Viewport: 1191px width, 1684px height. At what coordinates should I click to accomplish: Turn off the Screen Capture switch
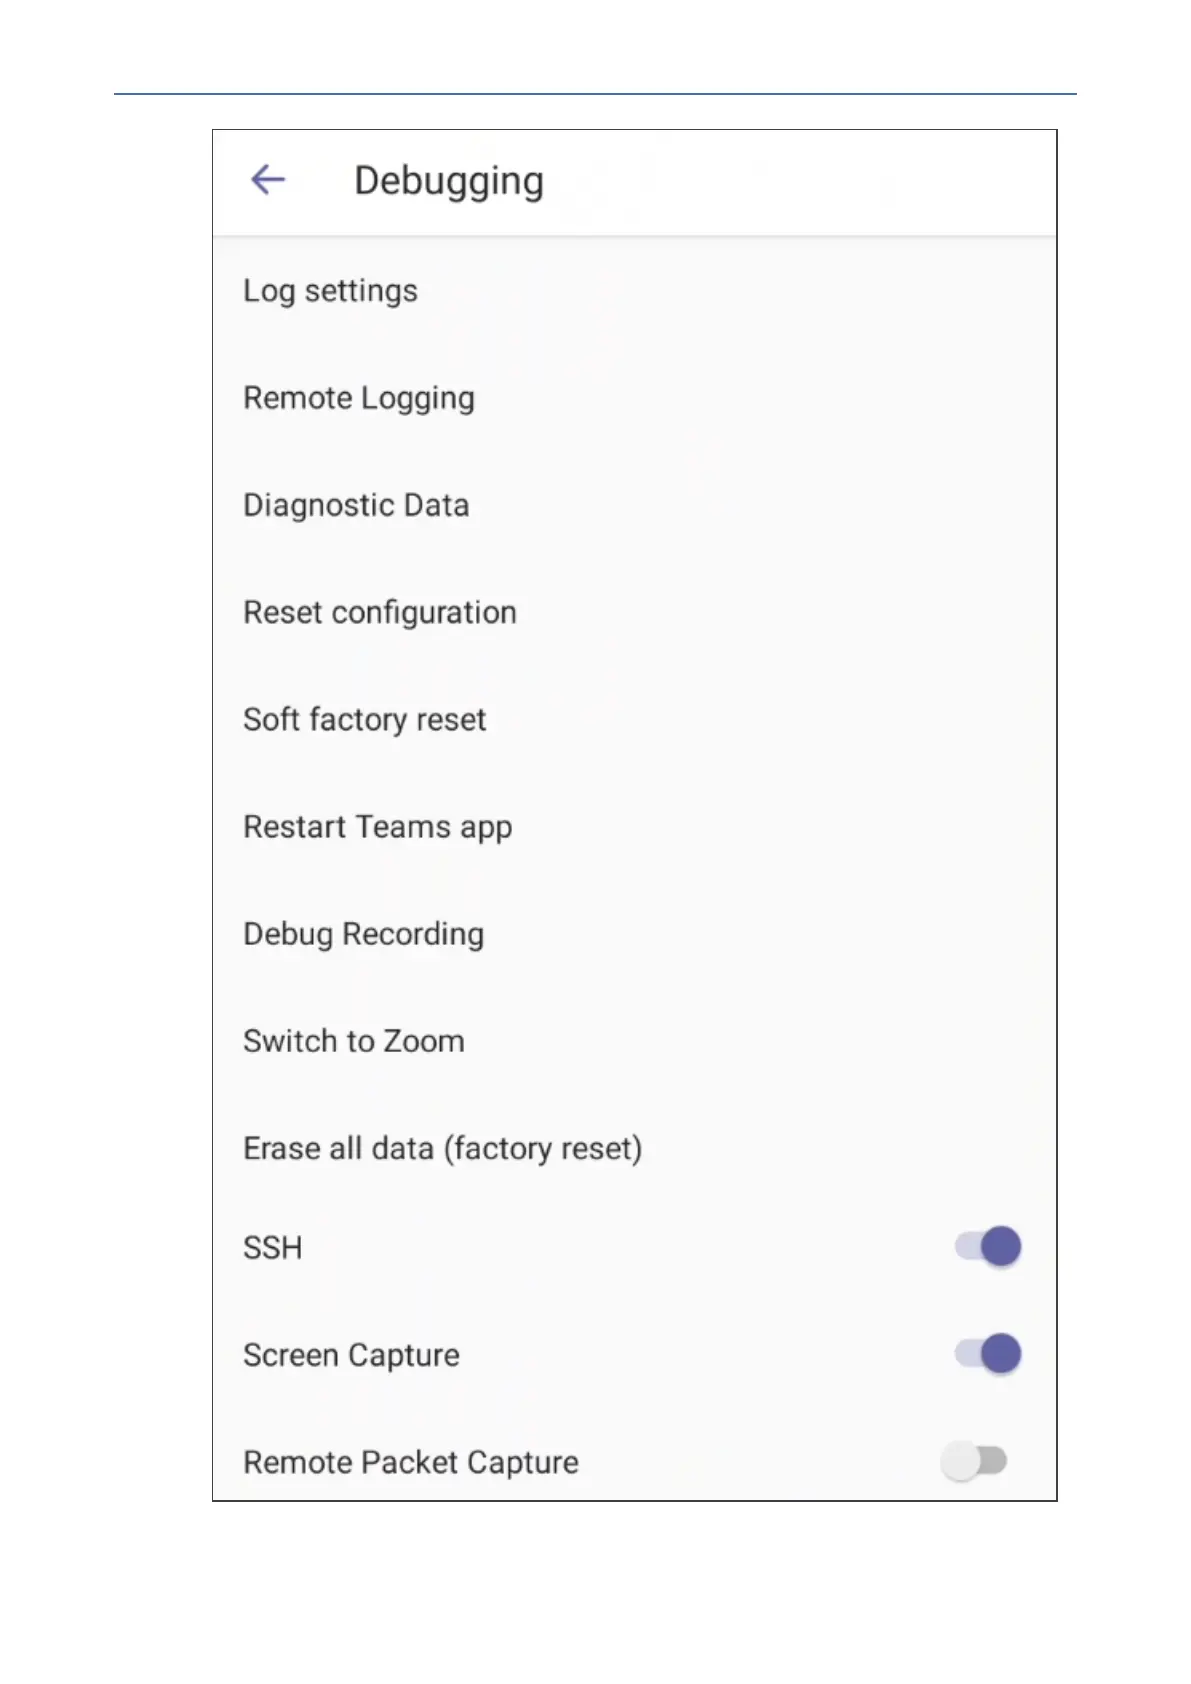coord(988,1354)
